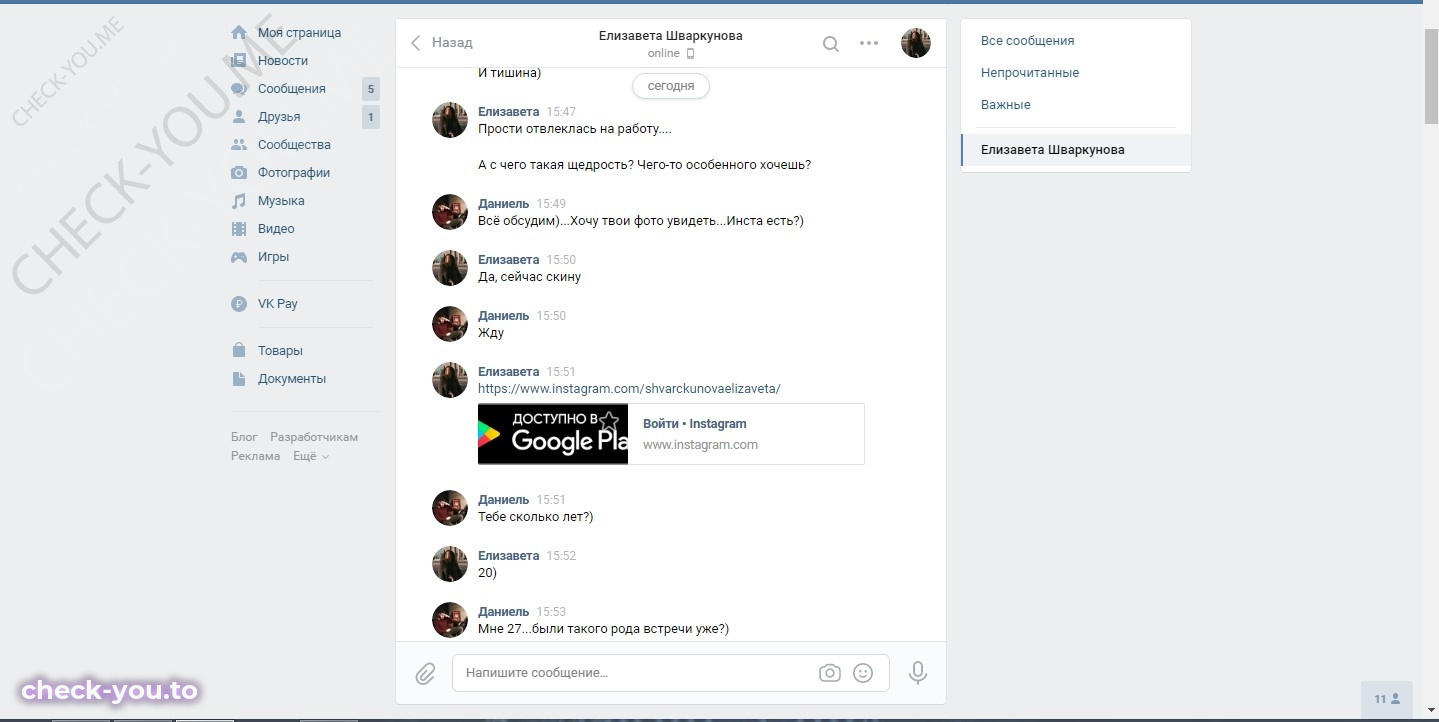The image size is (1439, 722).
Task: Select message text 'Тебе сколько лет?)'
Action: (x=536, y=517)
